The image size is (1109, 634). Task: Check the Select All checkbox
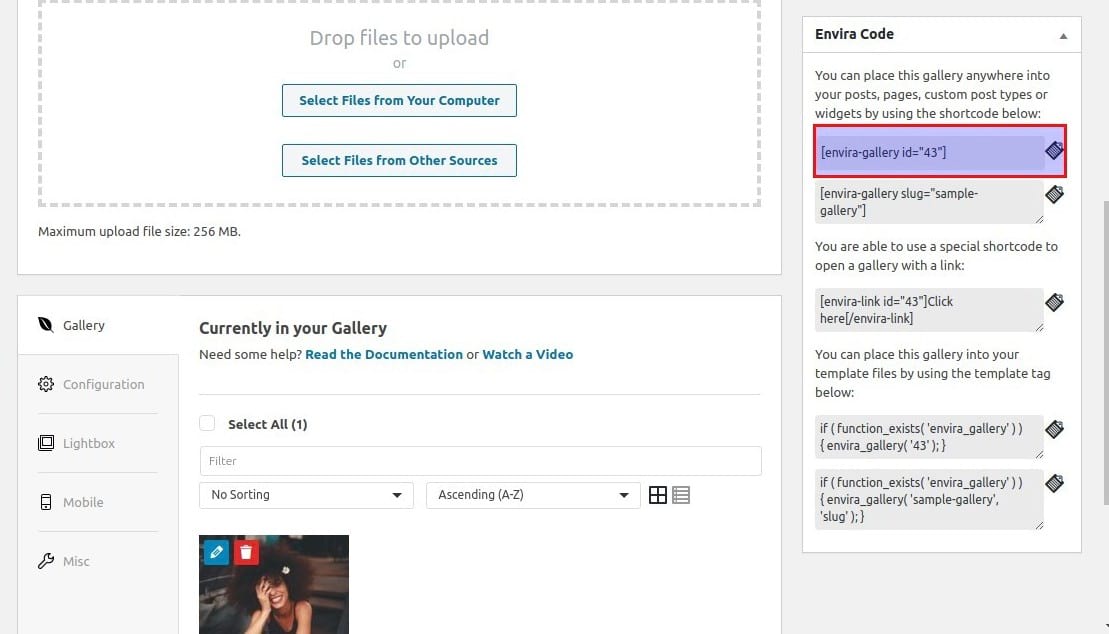(207, 424)
